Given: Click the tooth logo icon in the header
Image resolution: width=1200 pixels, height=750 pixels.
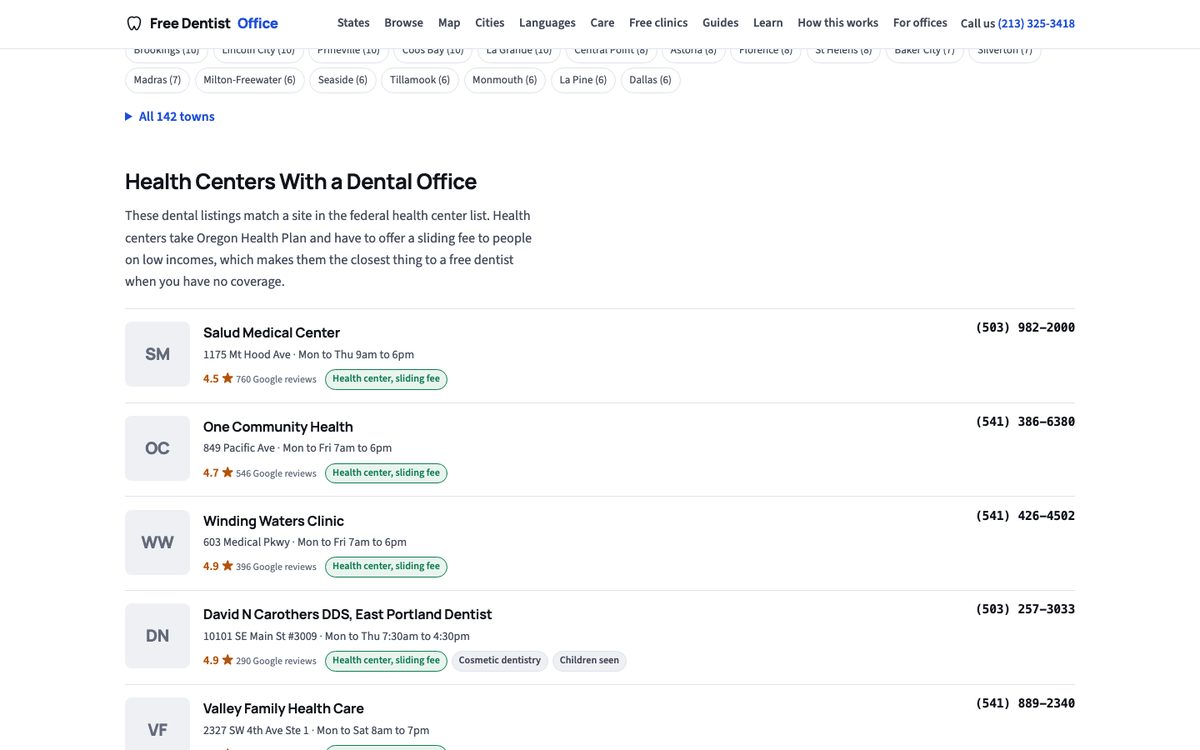Looking at the screenshot, I should [x=134, y=23].
